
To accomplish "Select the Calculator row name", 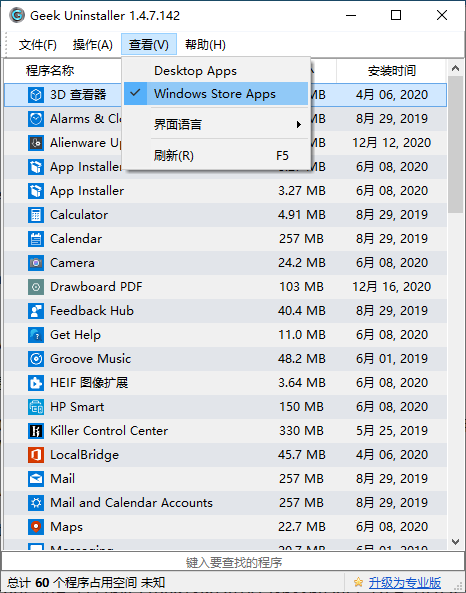I will pyautogui.click(x=79, y=215).
